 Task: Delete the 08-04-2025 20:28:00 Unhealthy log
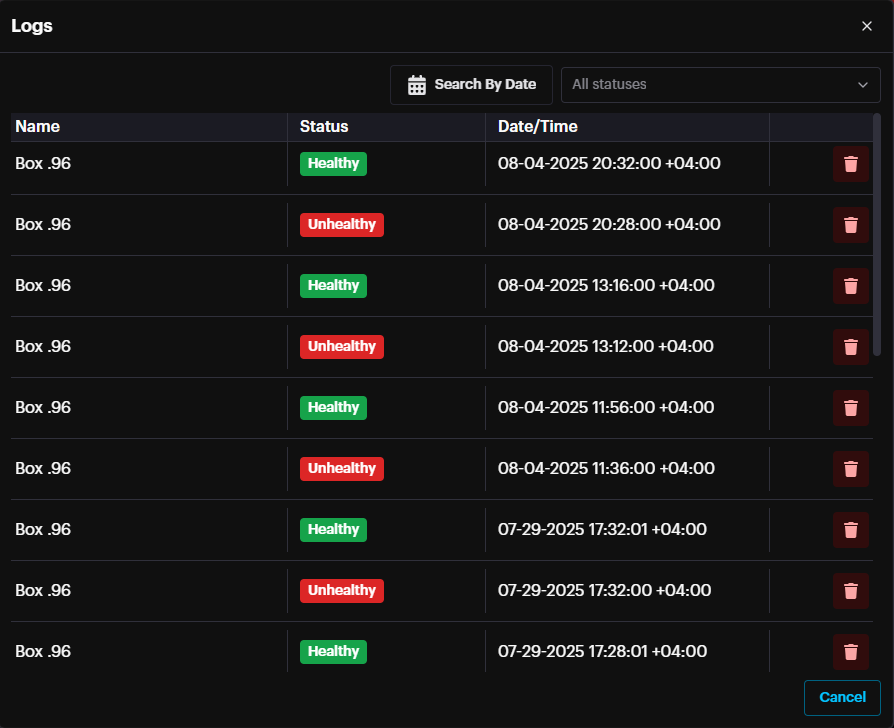coord(850,225)
